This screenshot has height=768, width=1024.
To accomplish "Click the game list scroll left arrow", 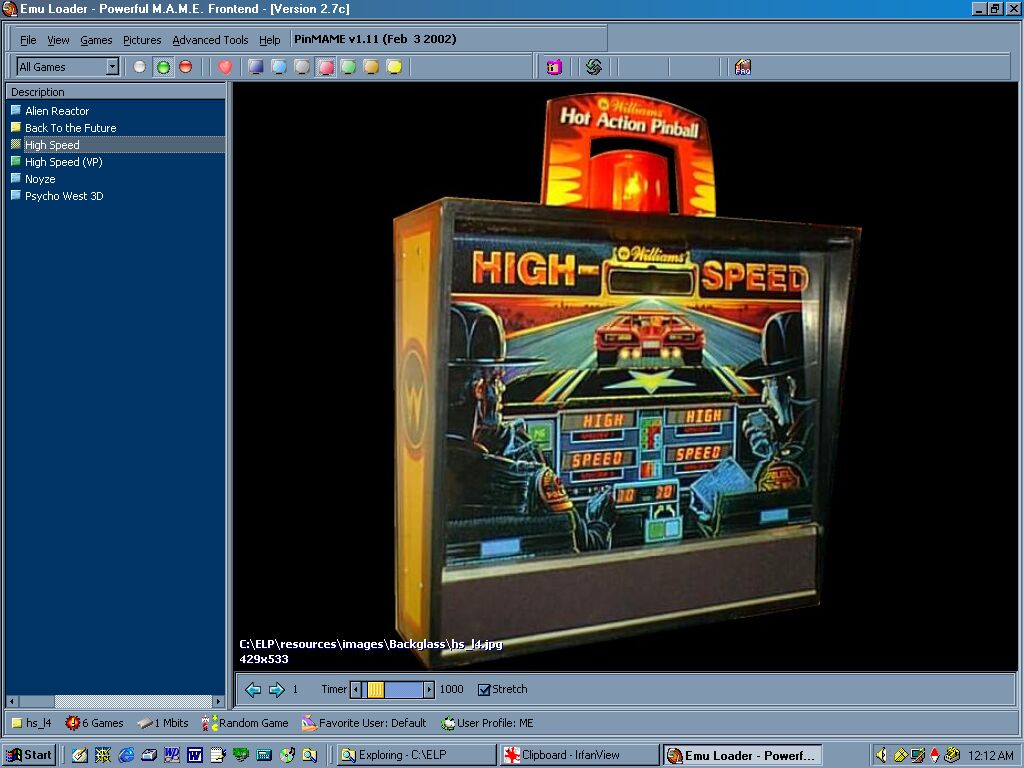I will pos(12,701).
